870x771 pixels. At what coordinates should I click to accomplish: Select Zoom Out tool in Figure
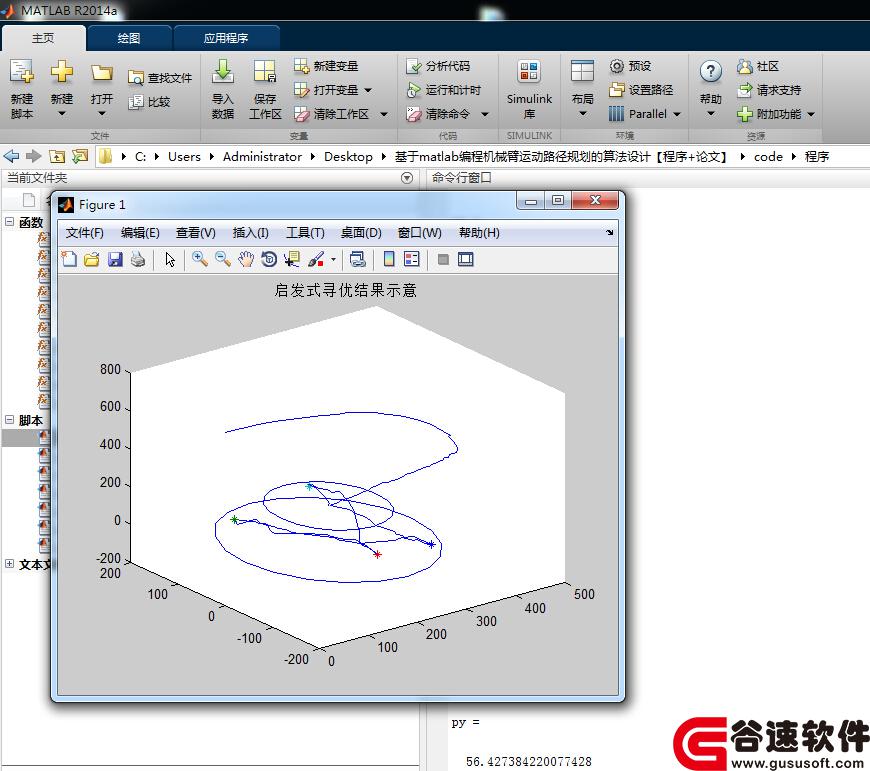pyautogui.click(x=222, y=259)
